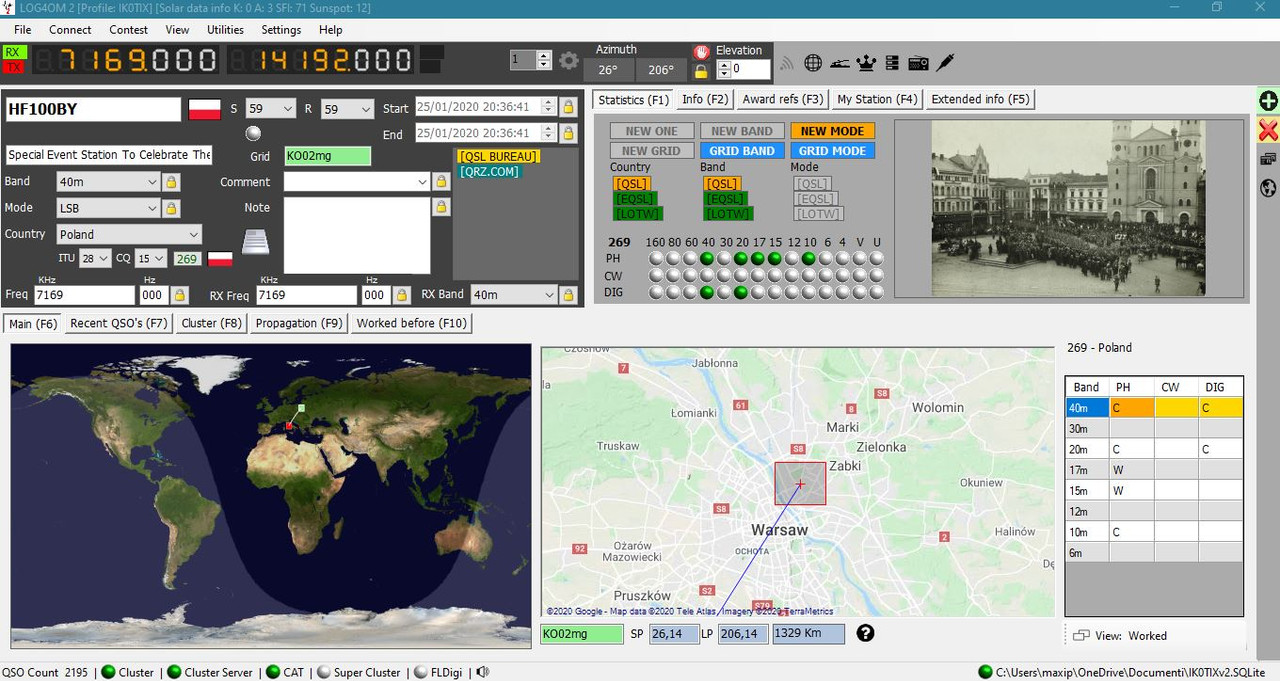Click the QSL card stack icon near Note

click(x=257, y=242)
